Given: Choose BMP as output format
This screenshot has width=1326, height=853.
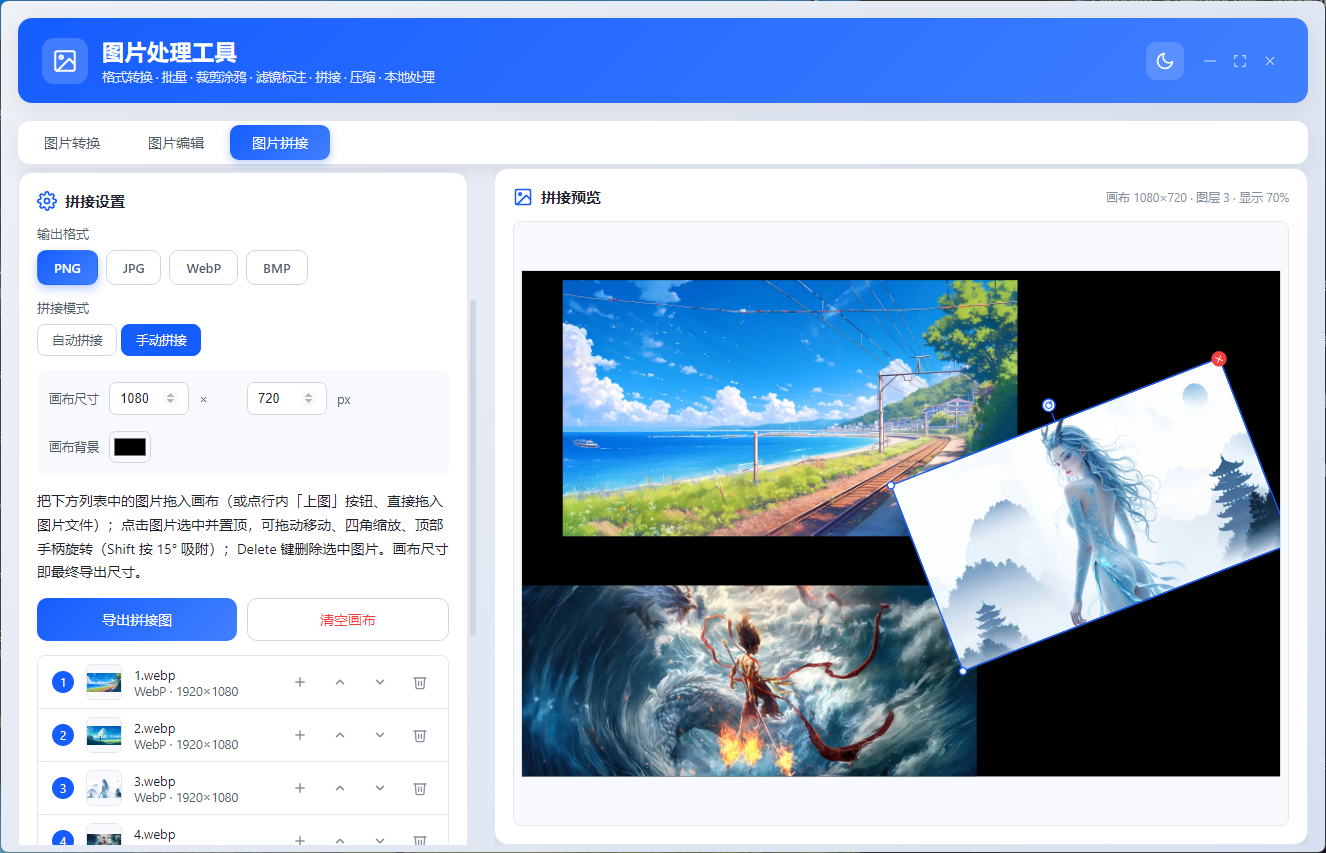Looking at the screenshot, I should 277,268.
